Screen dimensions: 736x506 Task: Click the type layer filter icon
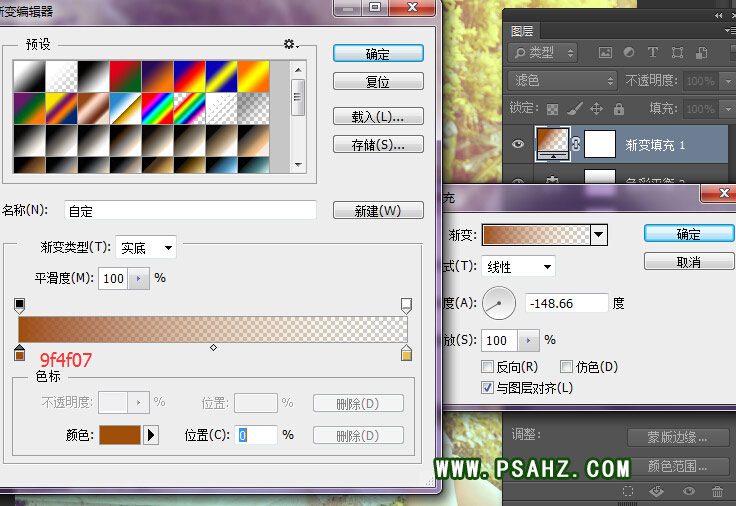coord(653,52)
